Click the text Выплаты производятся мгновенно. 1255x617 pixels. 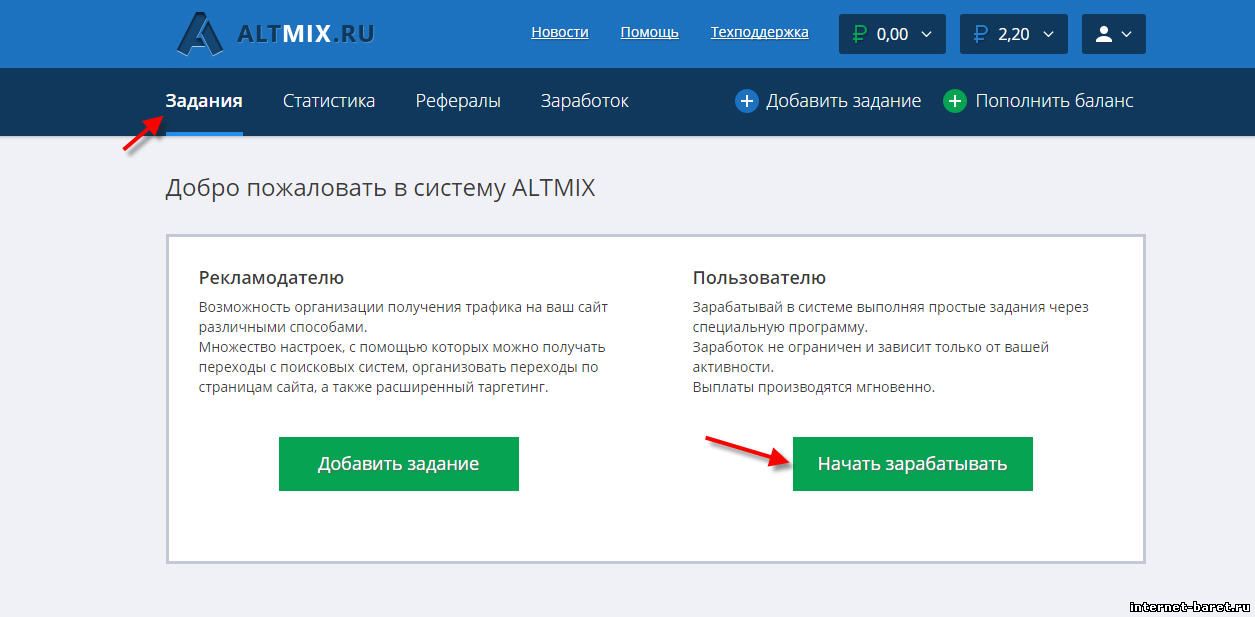pyautogui.click(x=814, y=387)
